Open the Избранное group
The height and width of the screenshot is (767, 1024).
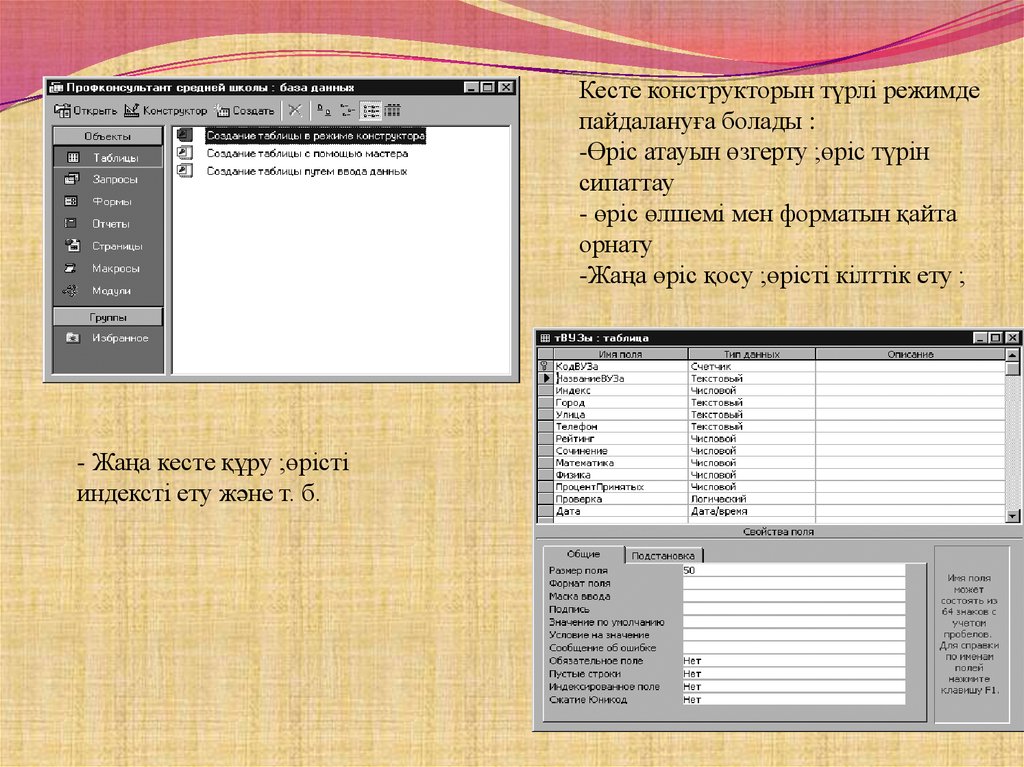tap(108, 338)
